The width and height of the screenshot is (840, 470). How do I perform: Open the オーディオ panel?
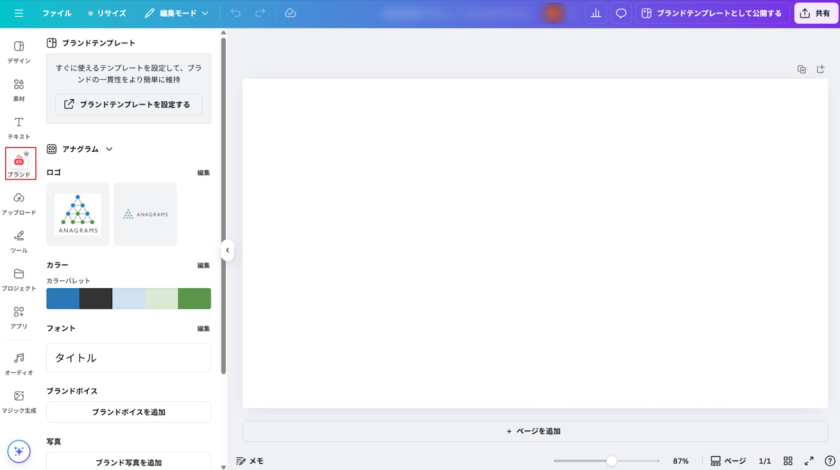pos(19,363)
